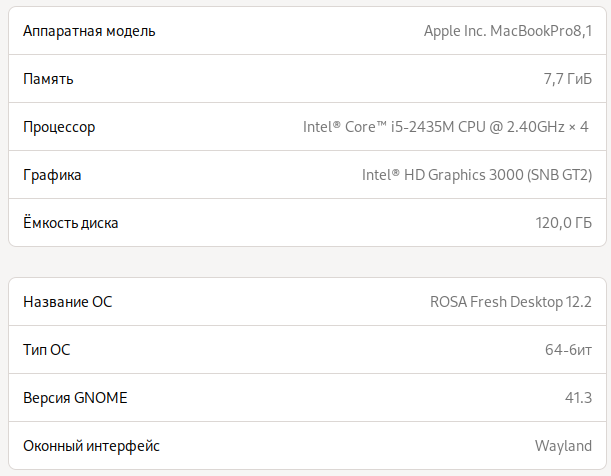Click the Графика label
This screenshot has height=476, width=611.
click(52, 175)
